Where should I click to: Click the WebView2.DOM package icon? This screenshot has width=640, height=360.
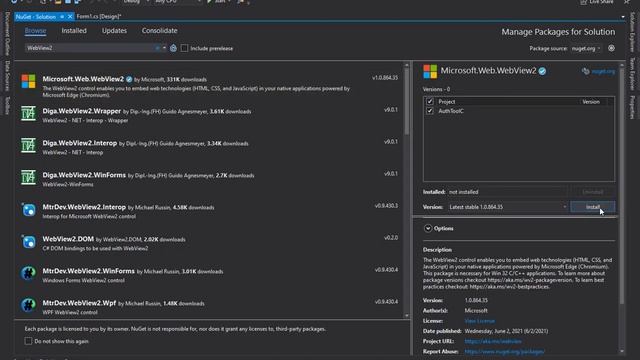tap(29, 241)
